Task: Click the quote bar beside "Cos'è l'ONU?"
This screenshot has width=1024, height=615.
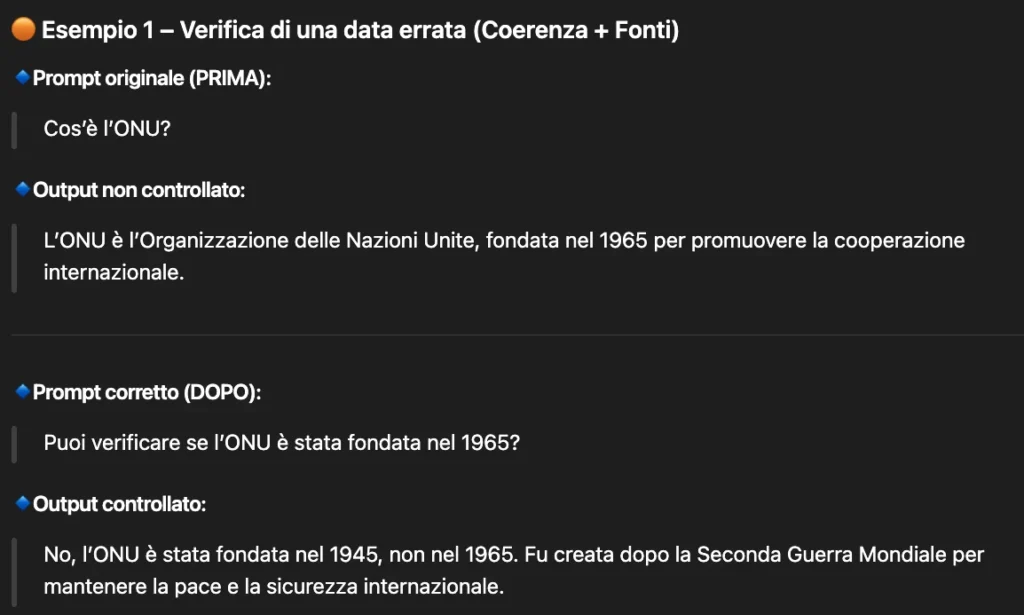Action: (14, 129)
